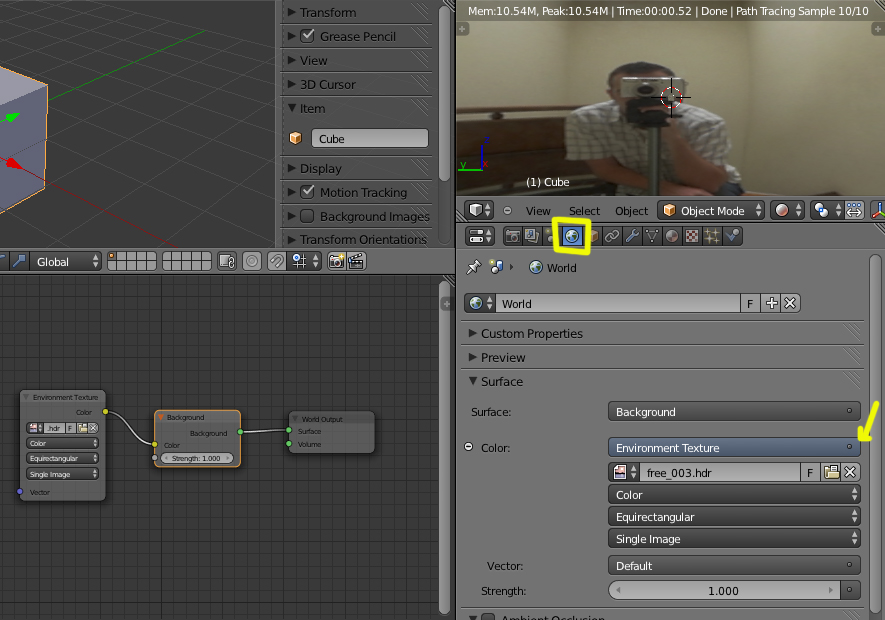Click the Surface Background shader button
This screenshot has width=885, height=620.
tap(734, 412)
